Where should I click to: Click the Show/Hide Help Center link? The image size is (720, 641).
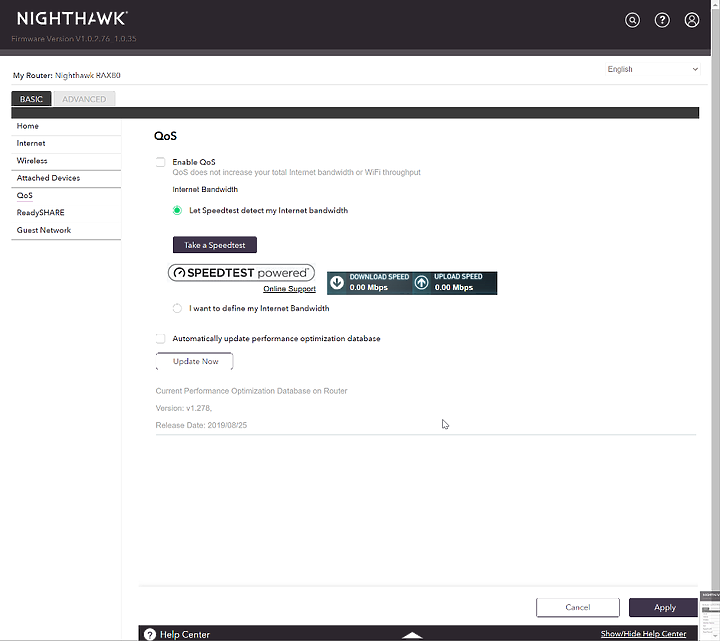[643, 634]
